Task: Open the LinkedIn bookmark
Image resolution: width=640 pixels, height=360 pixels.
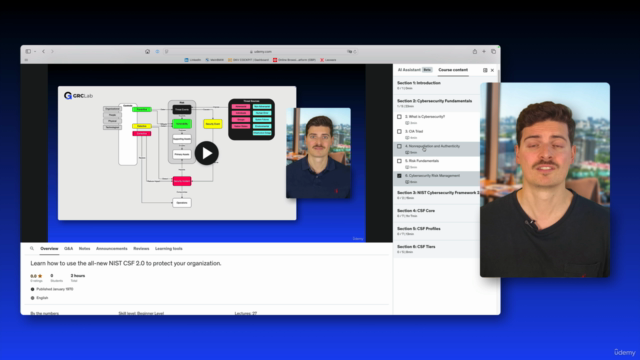Action: (x=193, y=60)
